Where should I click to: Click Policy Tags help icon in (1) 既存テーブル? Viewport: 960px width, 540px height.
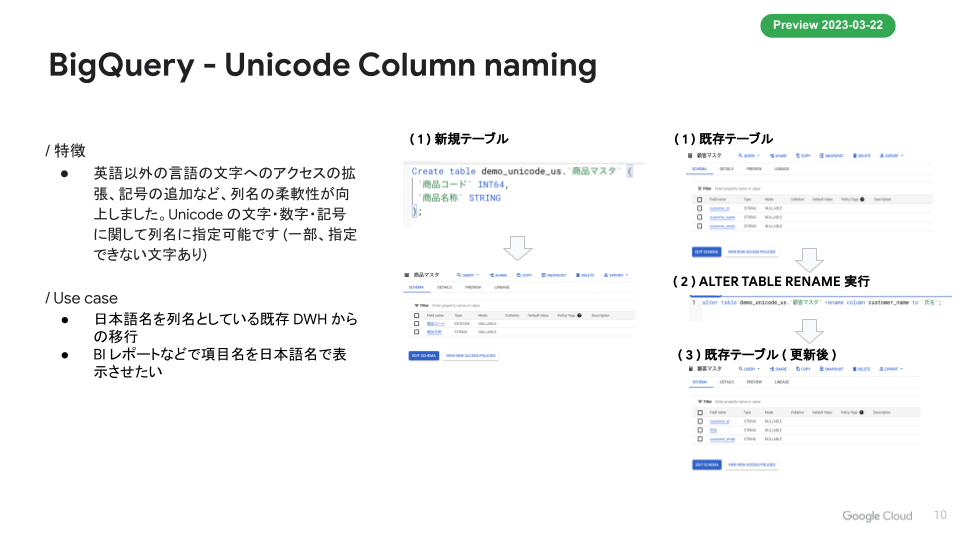point(862,200)
